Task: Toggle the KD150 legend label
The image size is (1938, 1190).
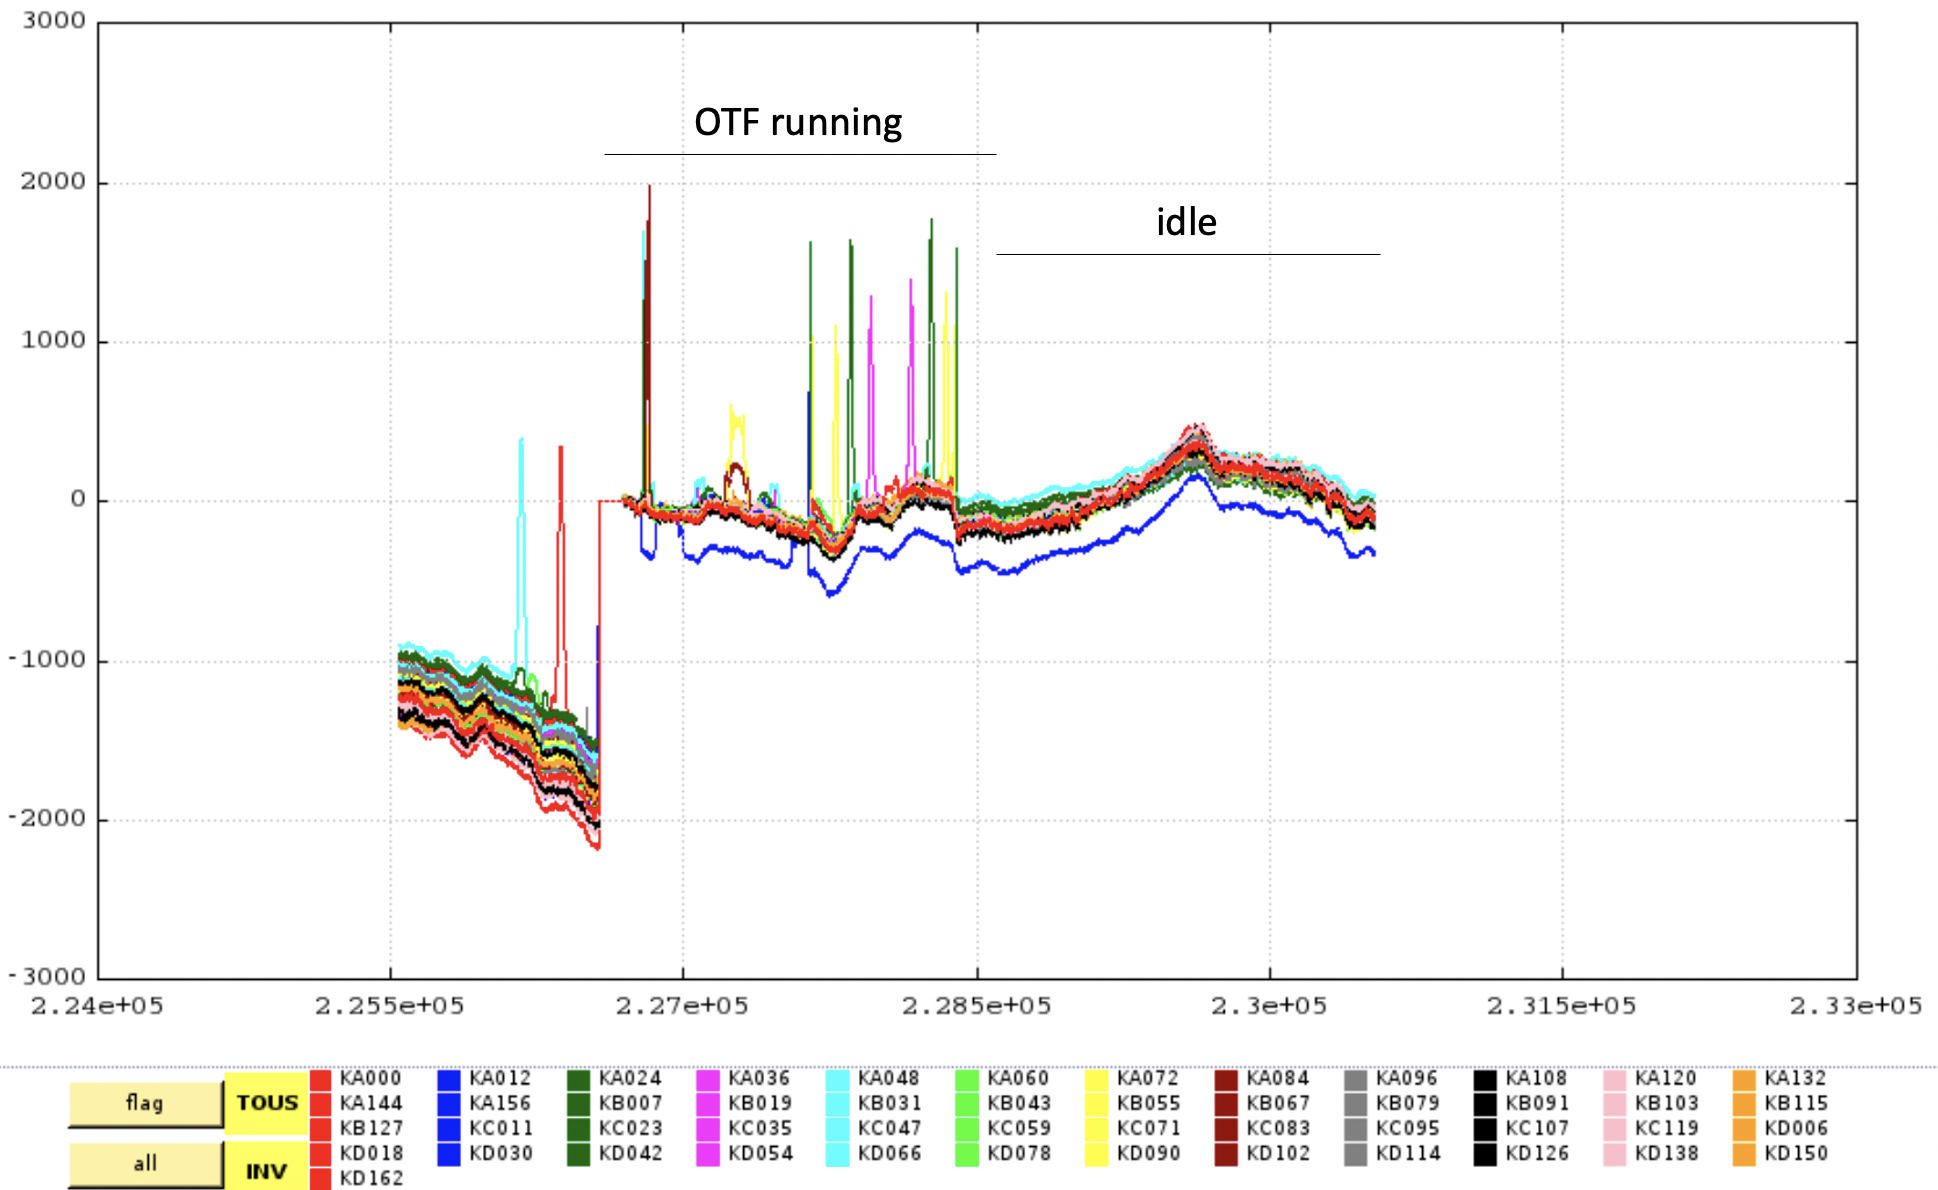Action: pyautogui.click(x=1796, y=1154)
